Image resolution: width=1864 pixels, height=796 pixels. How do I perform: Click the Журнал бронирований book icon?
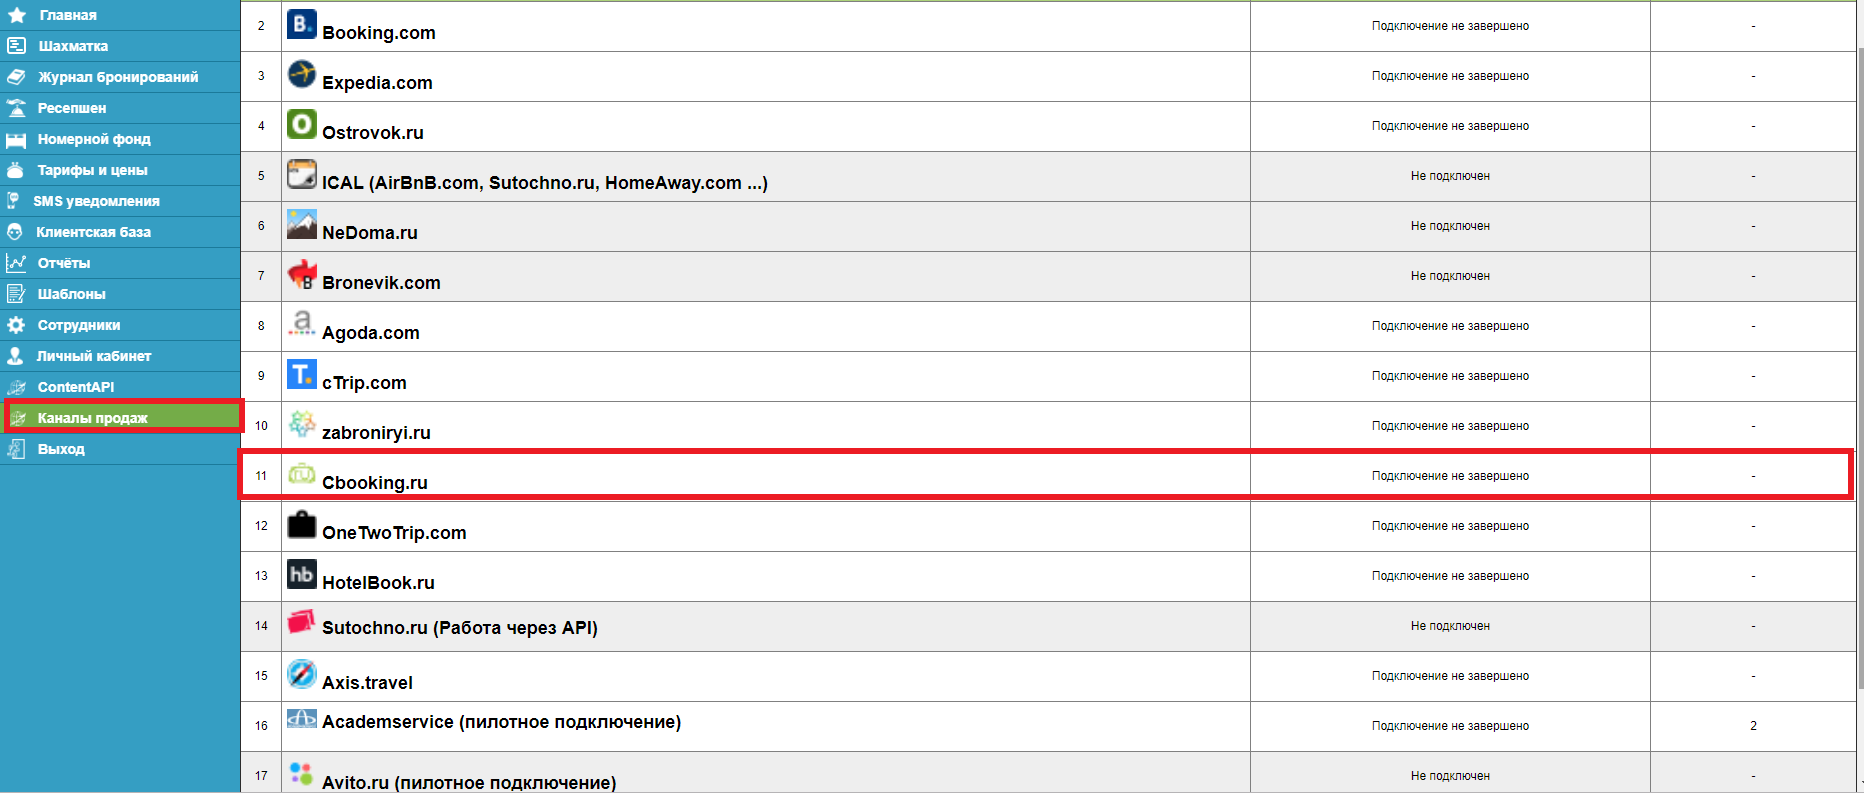coord(16,77)
